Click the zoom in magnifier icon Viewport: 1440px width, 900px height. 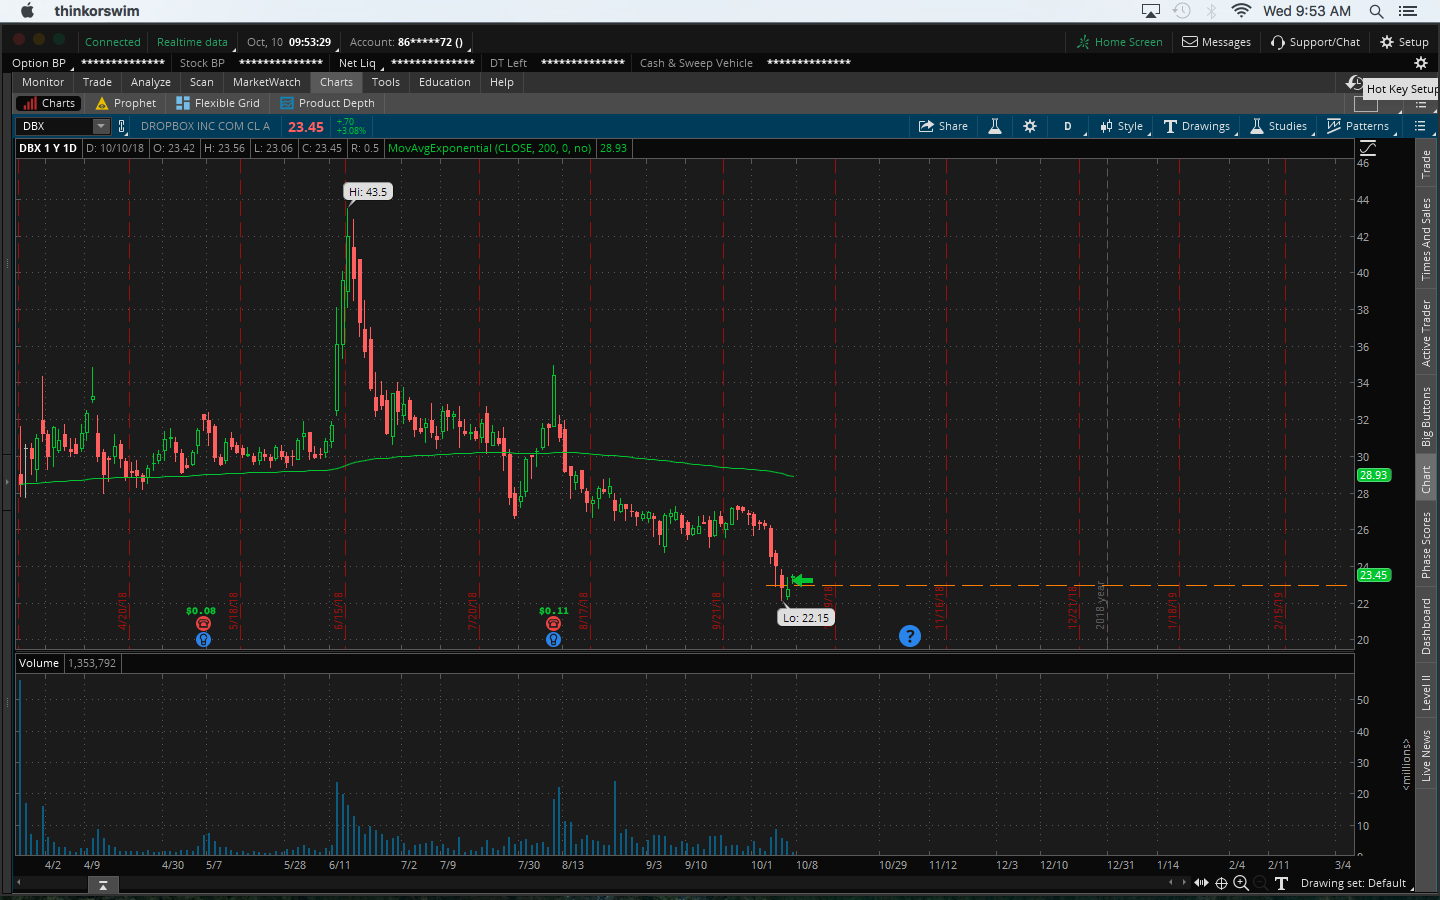pyautogui.click(x=1241, y=883)
